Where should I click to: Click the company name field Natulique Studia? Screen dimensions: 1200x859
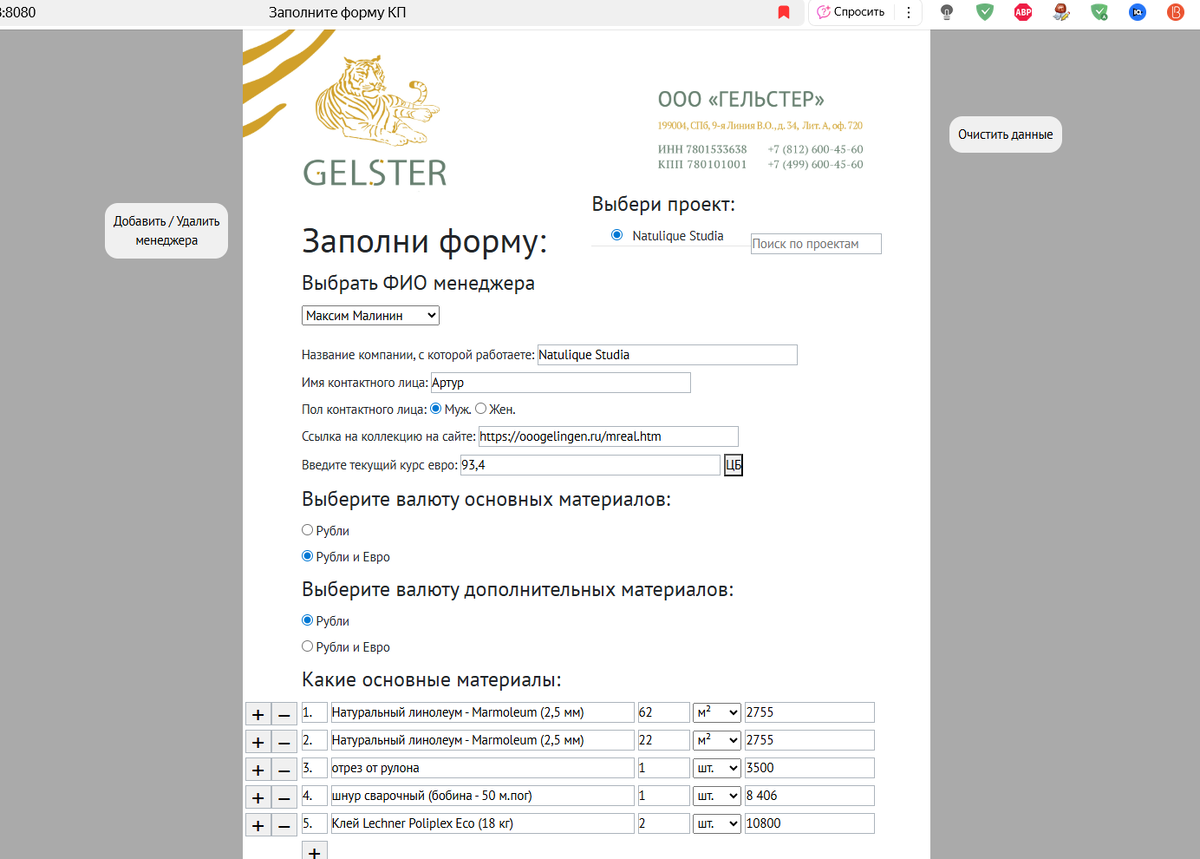667,354
